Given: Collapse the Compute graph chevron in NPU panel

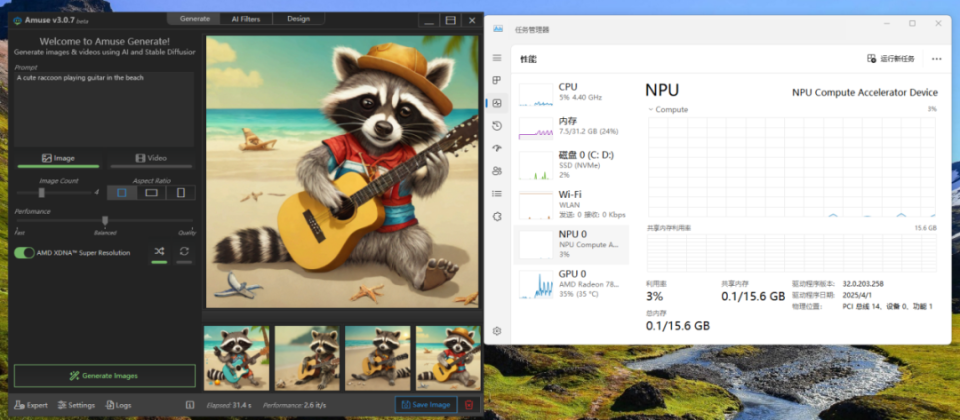Looking at the screenshot, I should coord(650,110).
